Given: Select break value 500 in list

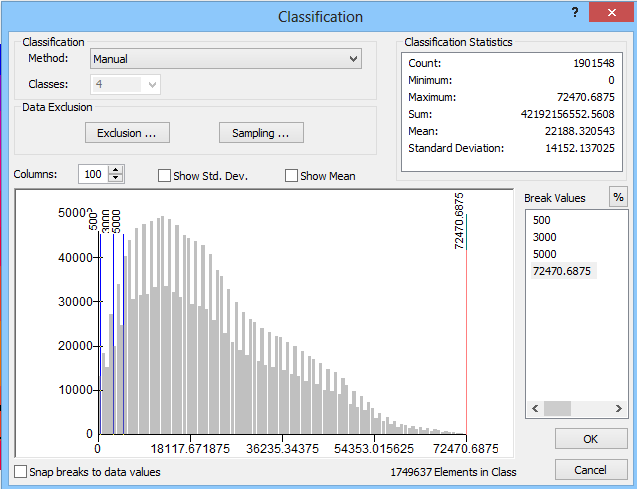Looking at the screenshot, I should (x=542, y=219).
